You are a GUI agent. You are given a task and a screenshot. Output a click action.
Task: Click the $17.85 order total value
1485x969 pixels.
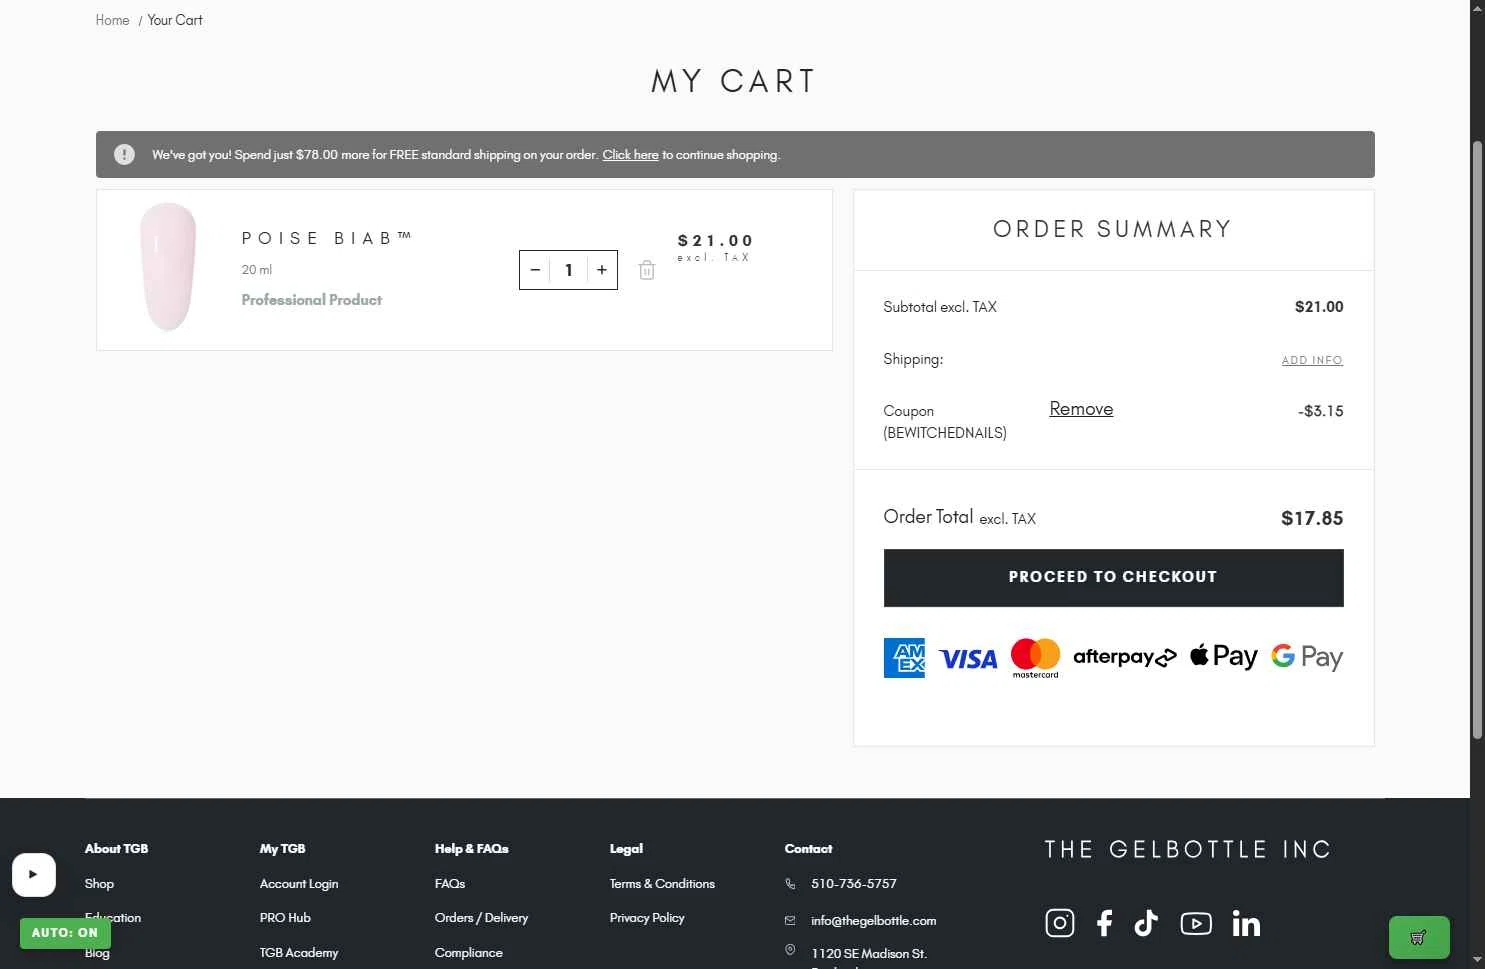[1312, 518]
